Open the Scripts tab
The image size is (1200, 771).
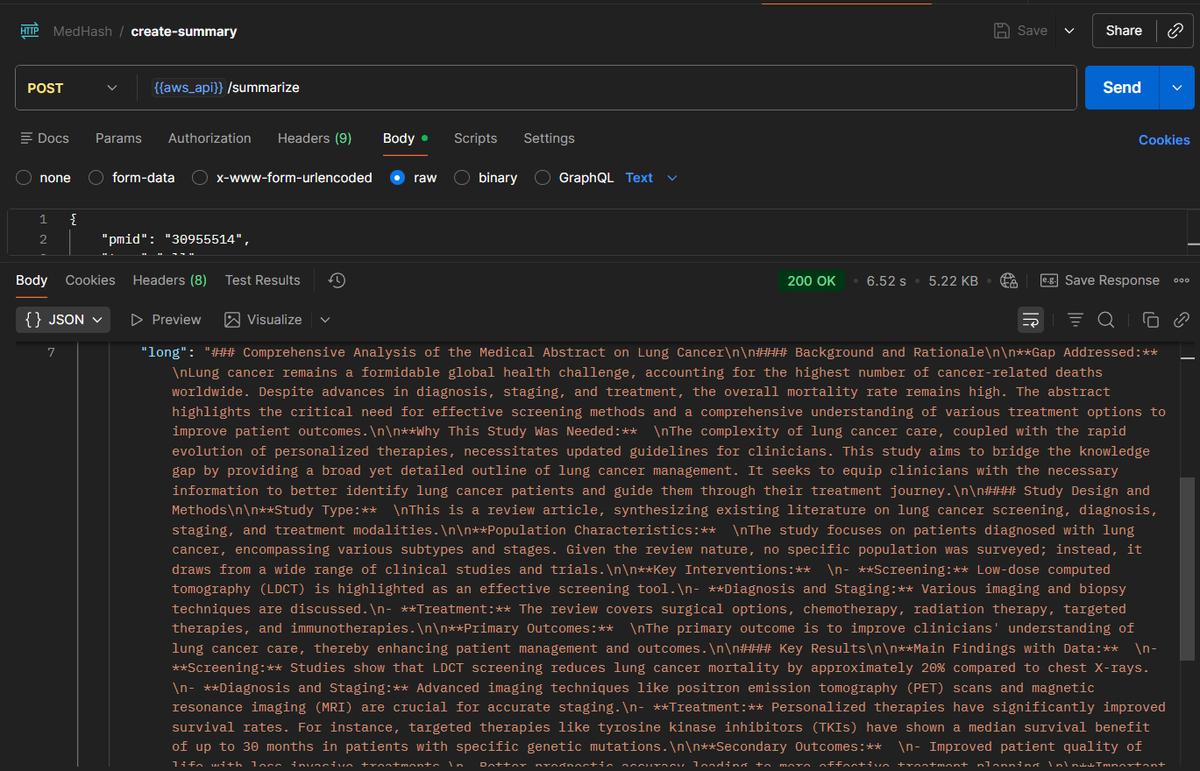click(x=475, y=138)
